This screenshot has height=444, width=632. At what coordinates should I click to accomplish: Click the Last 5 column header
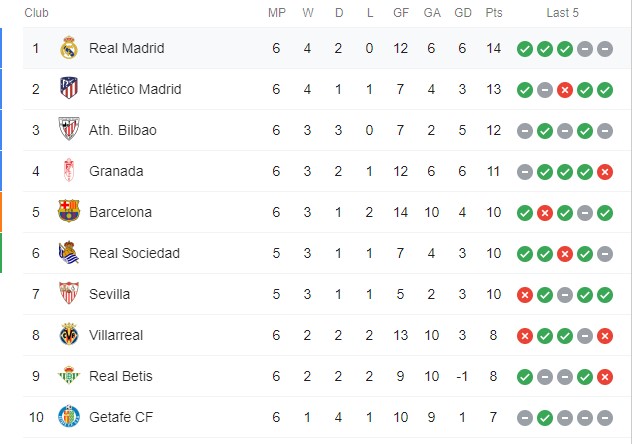point(563,13)
